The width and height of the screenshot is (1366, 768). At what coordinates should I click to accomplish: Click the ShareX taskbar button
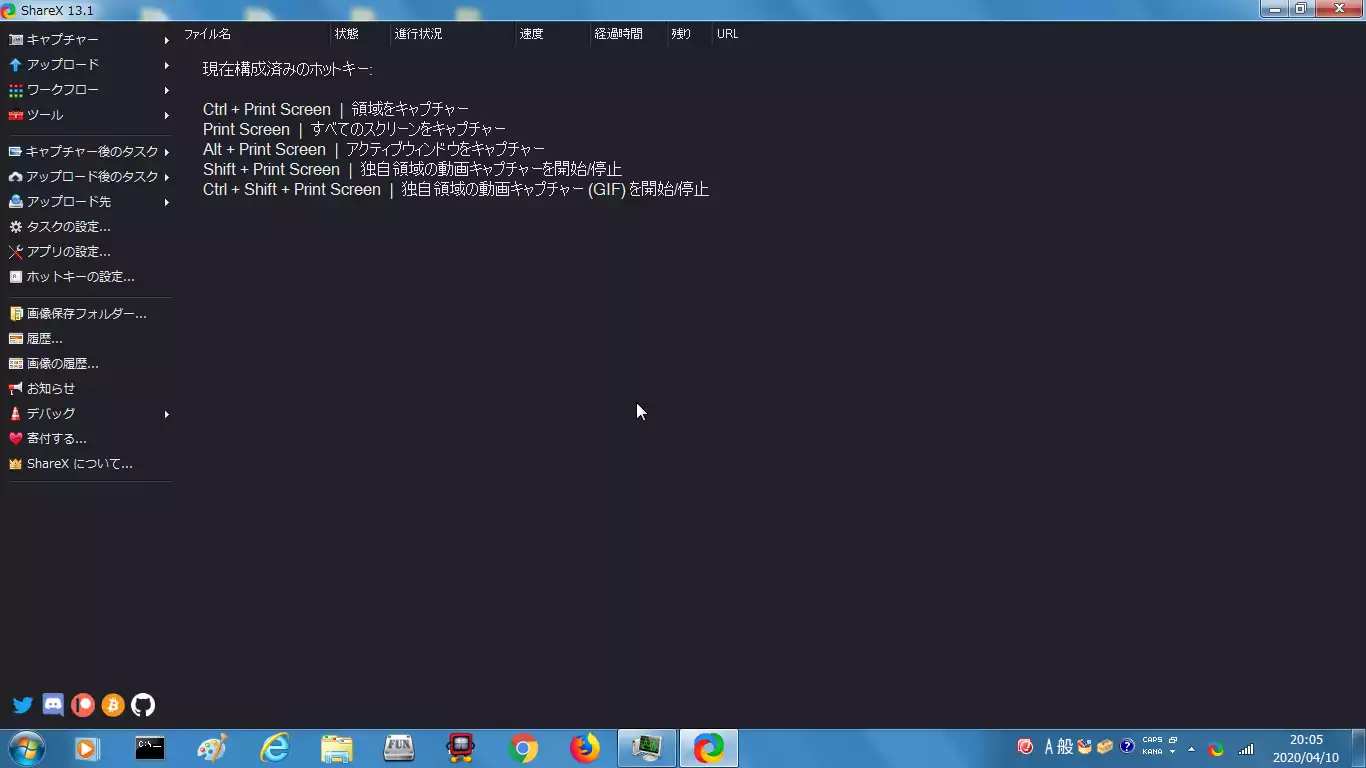[x=709, y=748]
